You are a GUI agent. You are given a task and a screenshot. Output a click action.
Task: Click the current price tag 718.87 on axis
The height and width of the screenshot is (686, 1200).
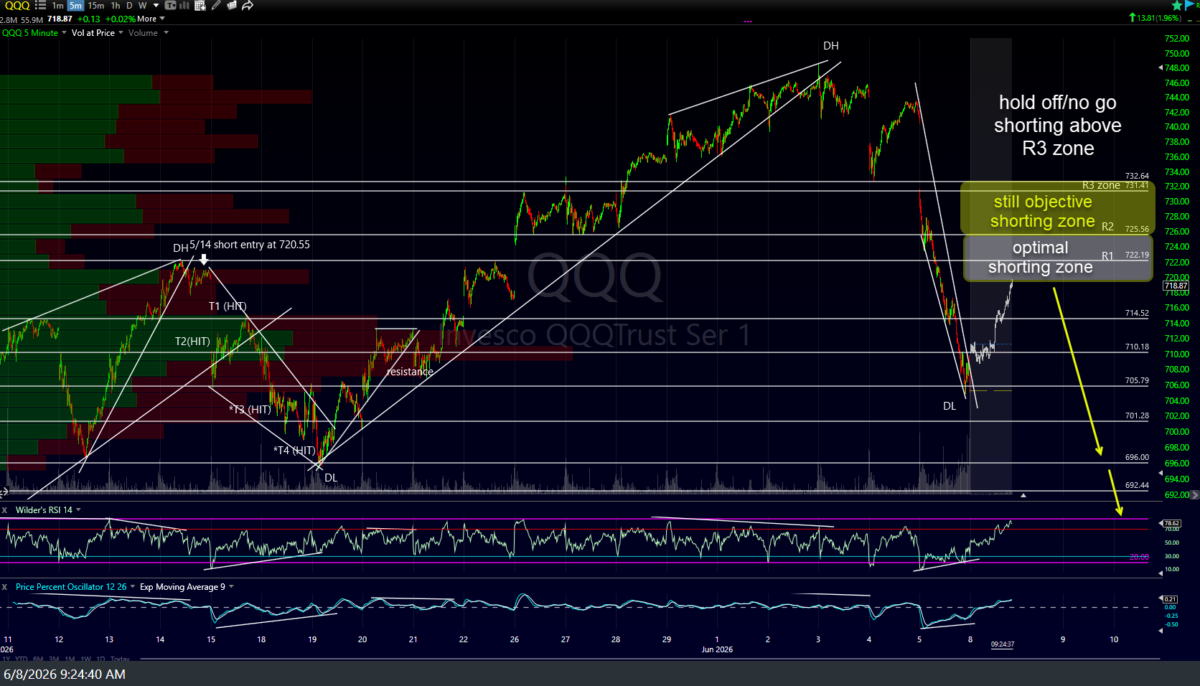tap(1176, 287)
